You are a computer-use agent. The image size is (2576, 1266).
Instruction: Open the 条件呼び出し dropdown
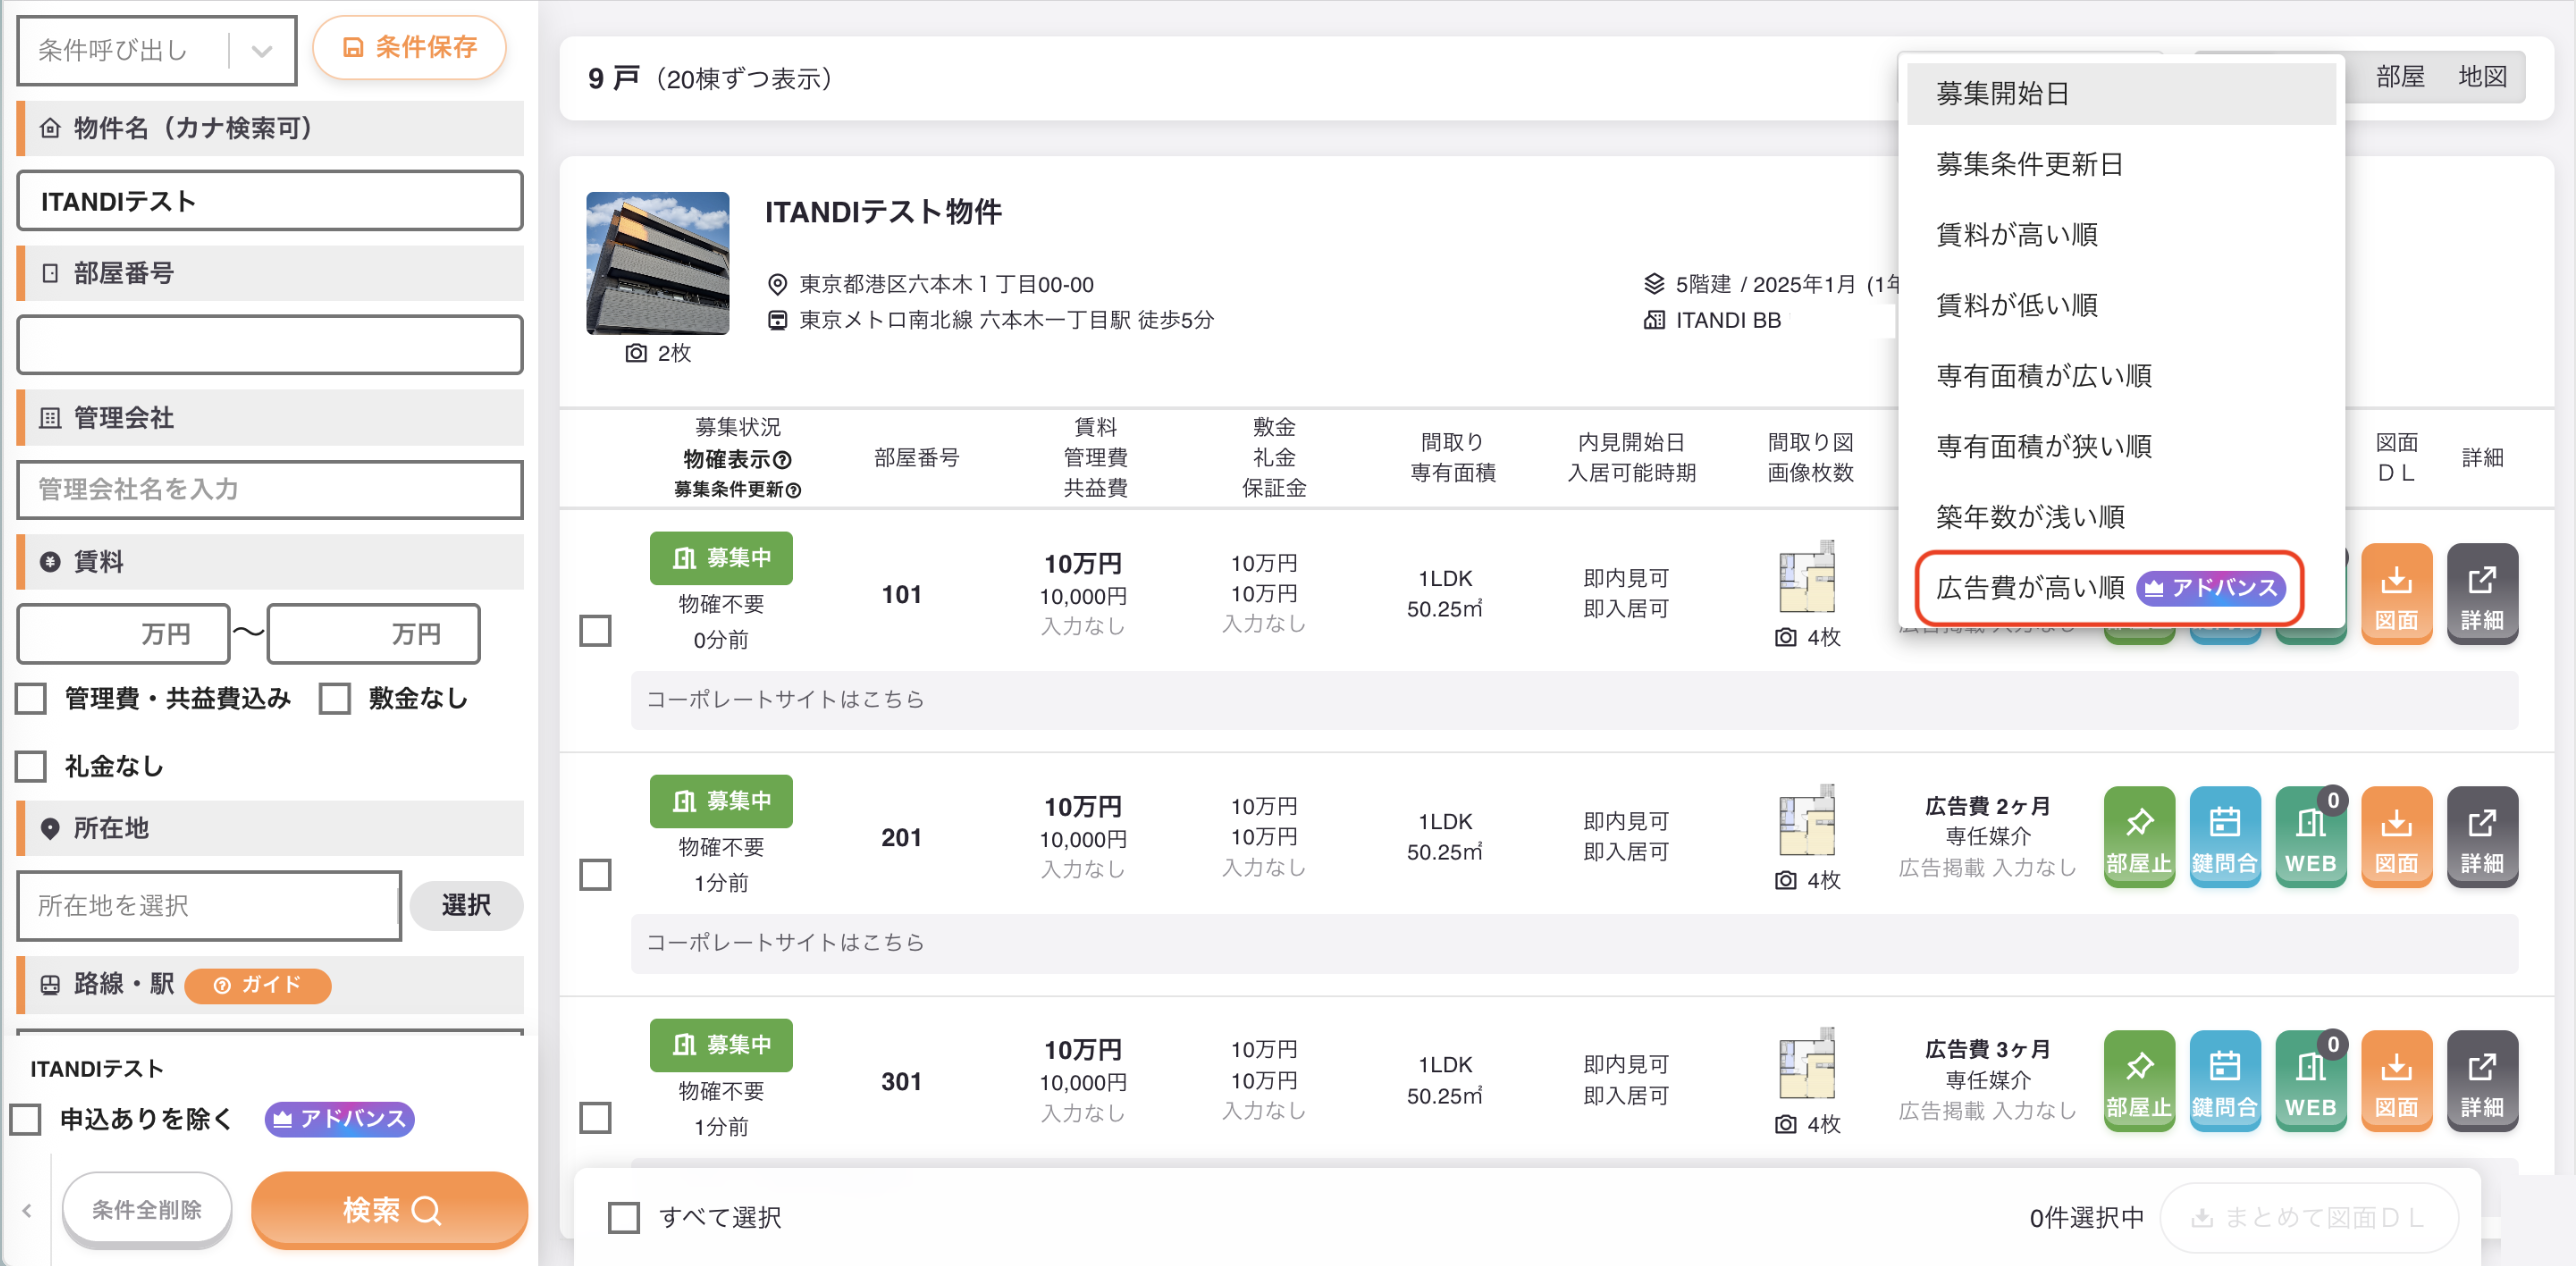click(157, 50)
